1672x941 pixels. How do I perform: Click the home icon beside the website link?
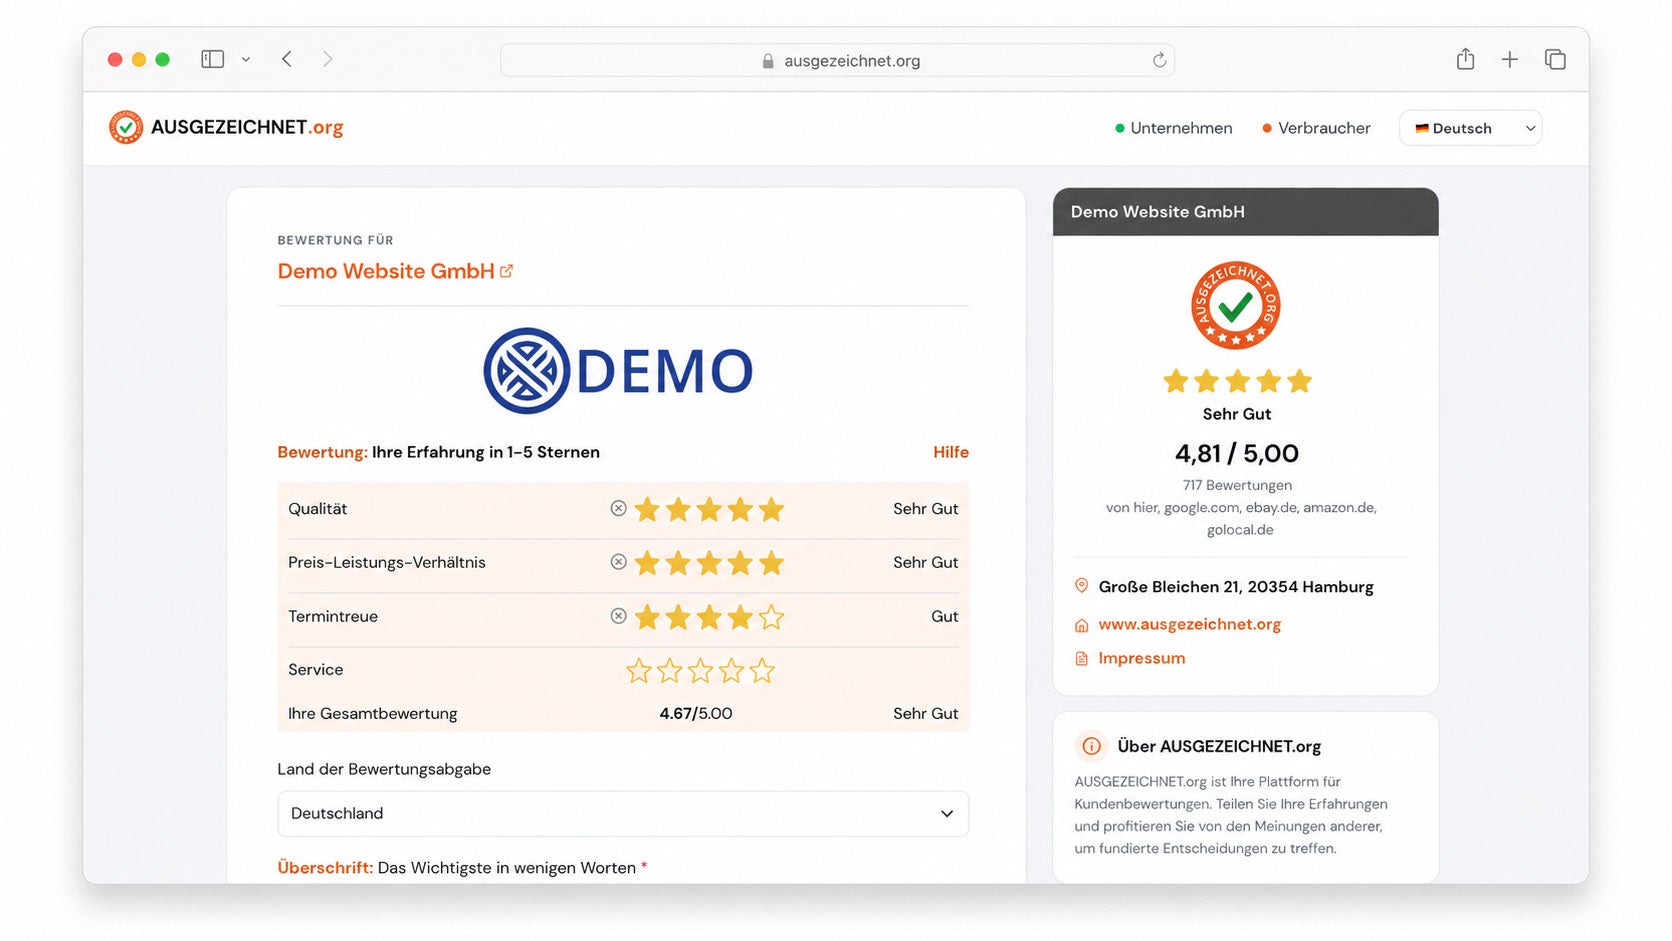(1081, 625)
